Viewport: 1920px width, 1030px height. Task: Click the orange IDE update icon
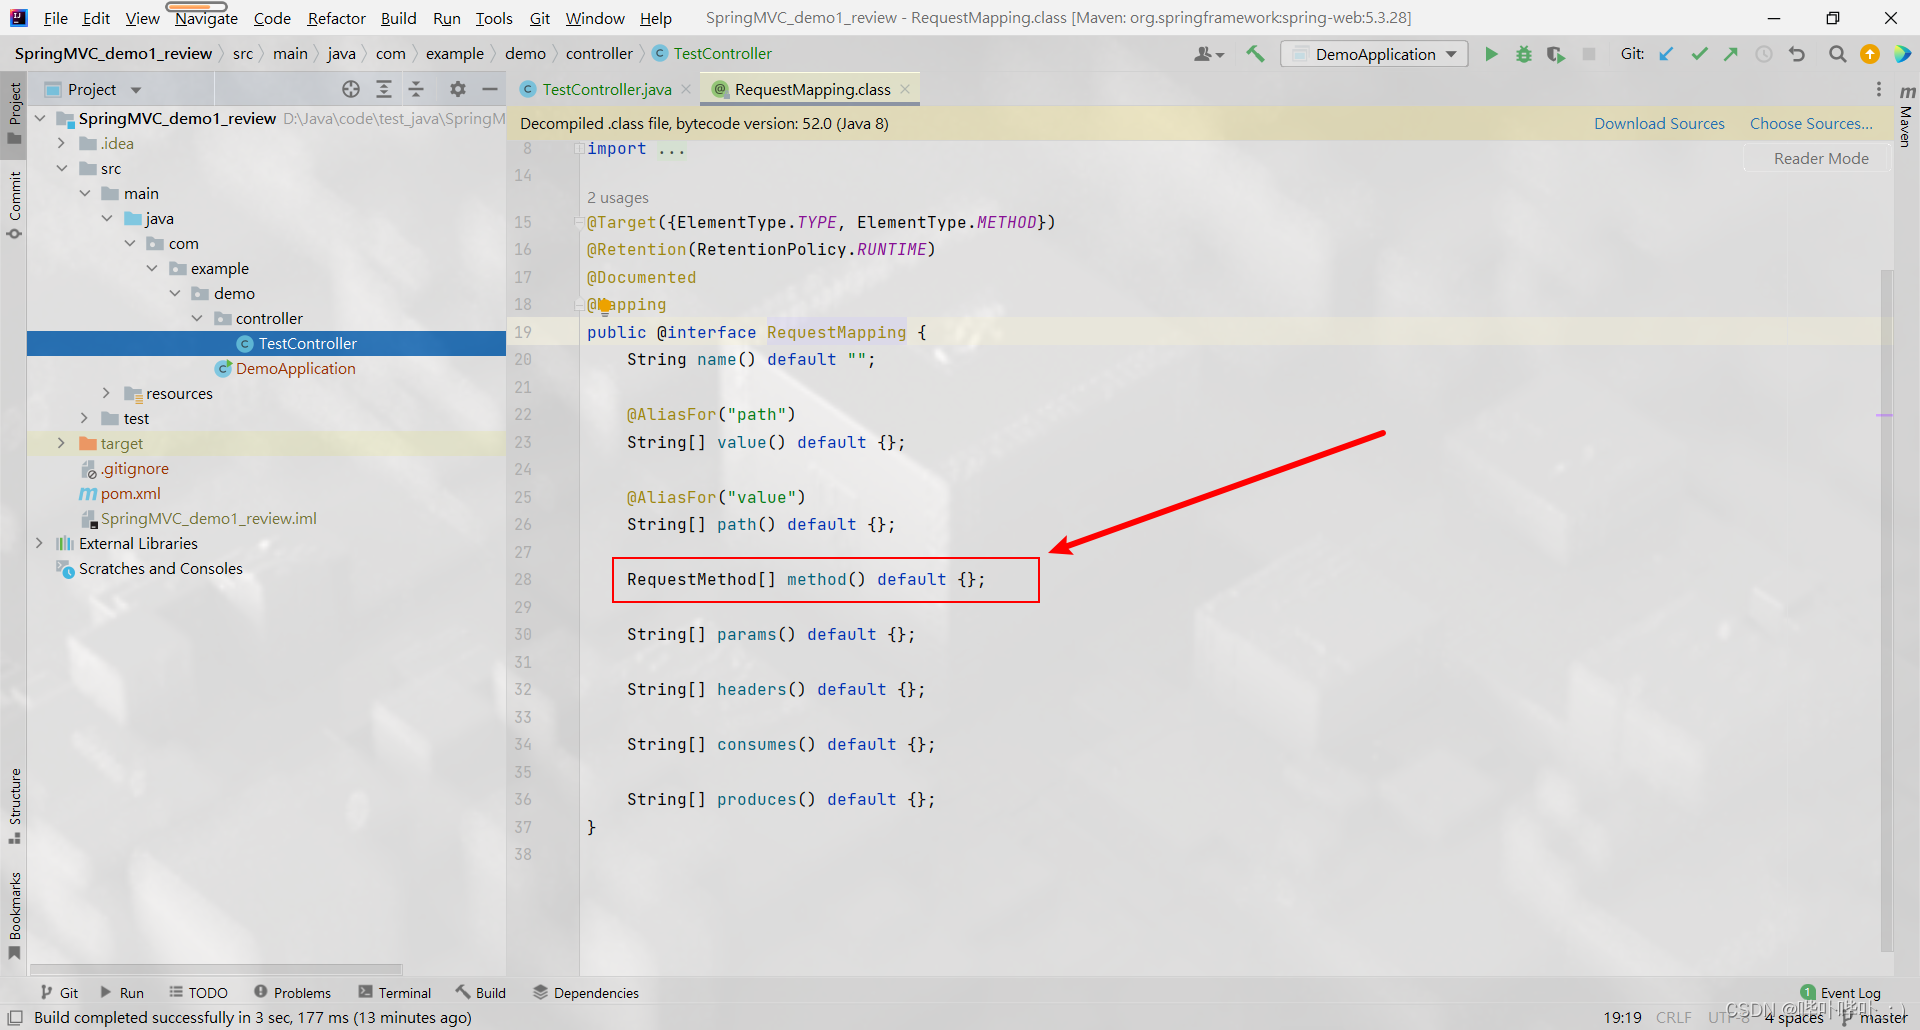click(1870, 54)
